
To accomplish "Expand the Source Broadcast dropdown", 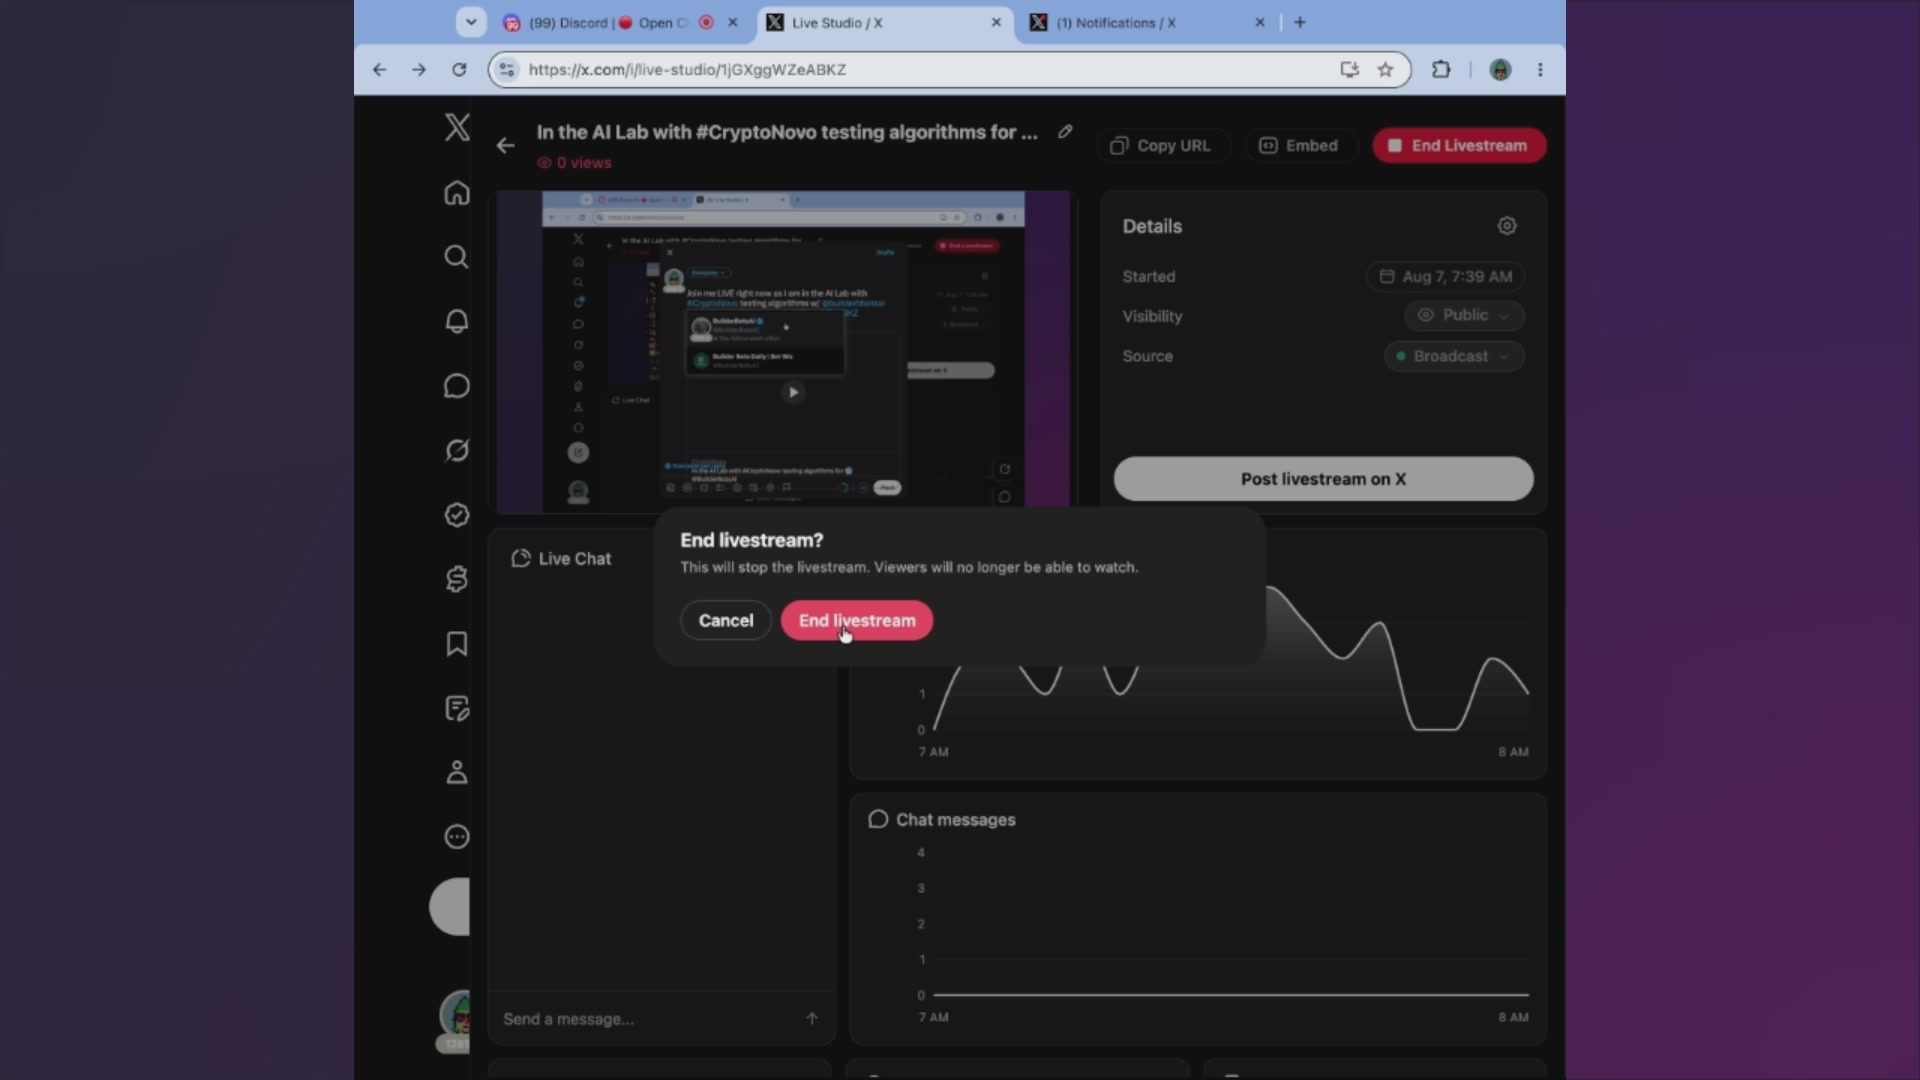I will pos(1455,356).
